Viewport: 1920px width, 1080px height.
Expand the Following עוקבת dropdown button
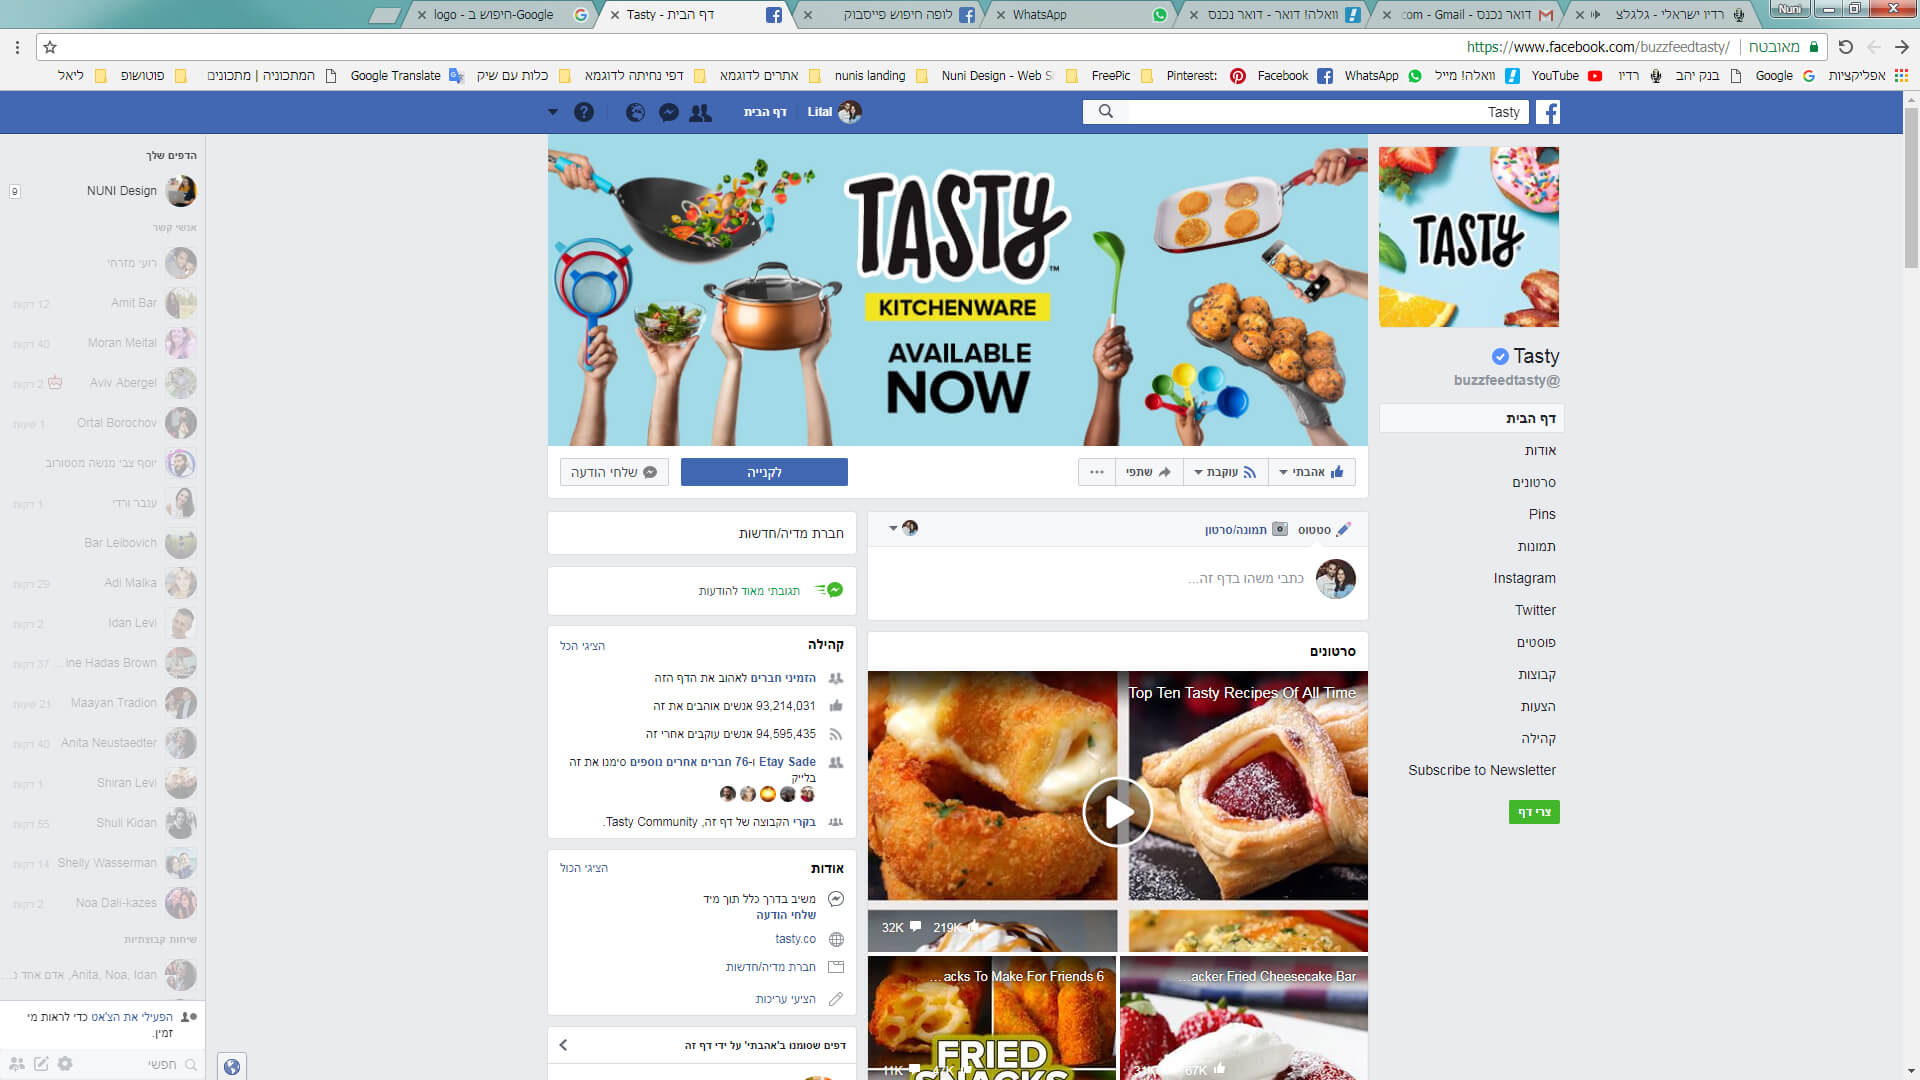tap(1225, 472)
